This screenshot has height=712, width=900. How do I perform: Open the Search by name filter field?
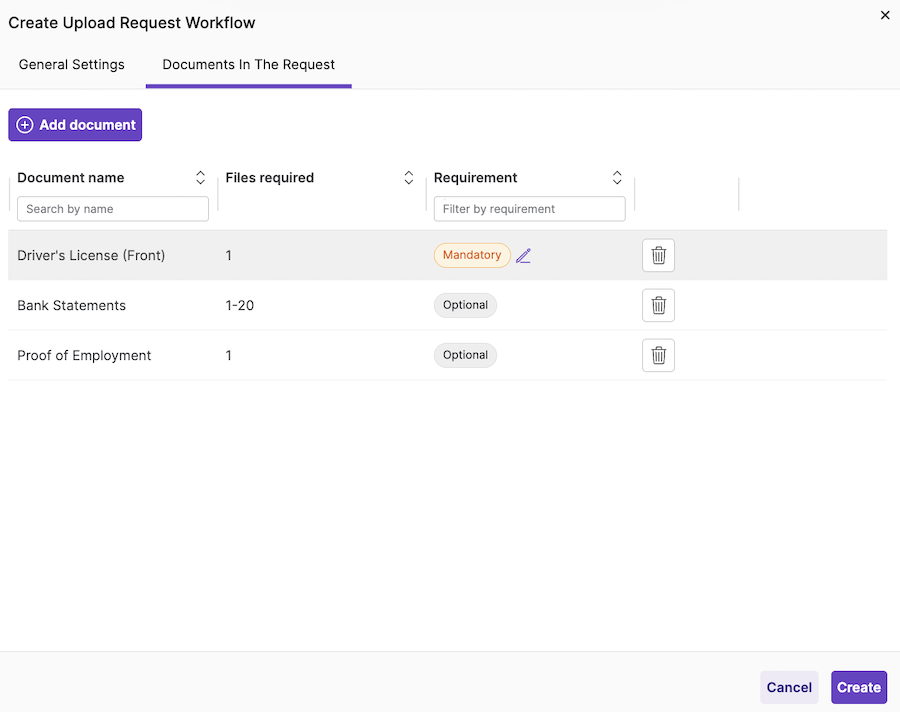tap(113, 208)
